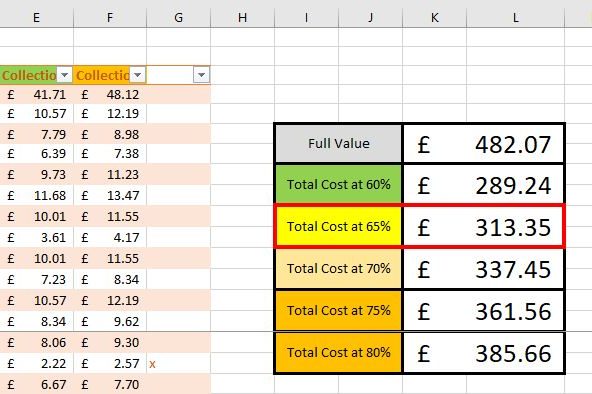Select column G header

[179, 17]
